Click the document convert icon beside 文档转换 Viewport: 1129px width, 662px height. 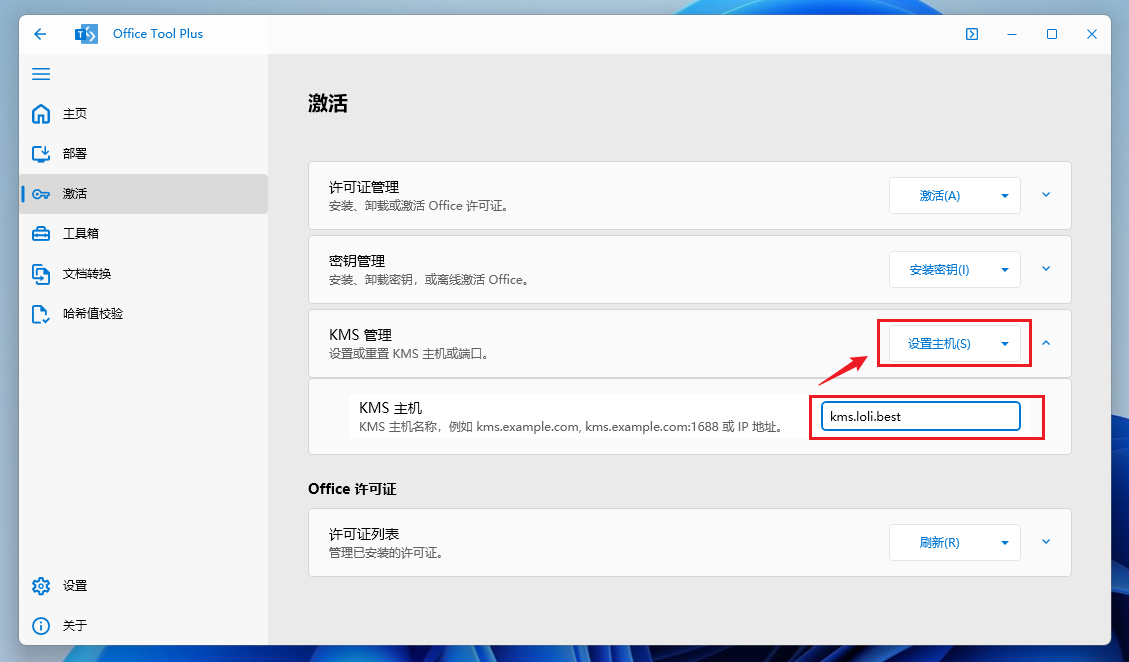pyautogui.click(x=41, y=274)
